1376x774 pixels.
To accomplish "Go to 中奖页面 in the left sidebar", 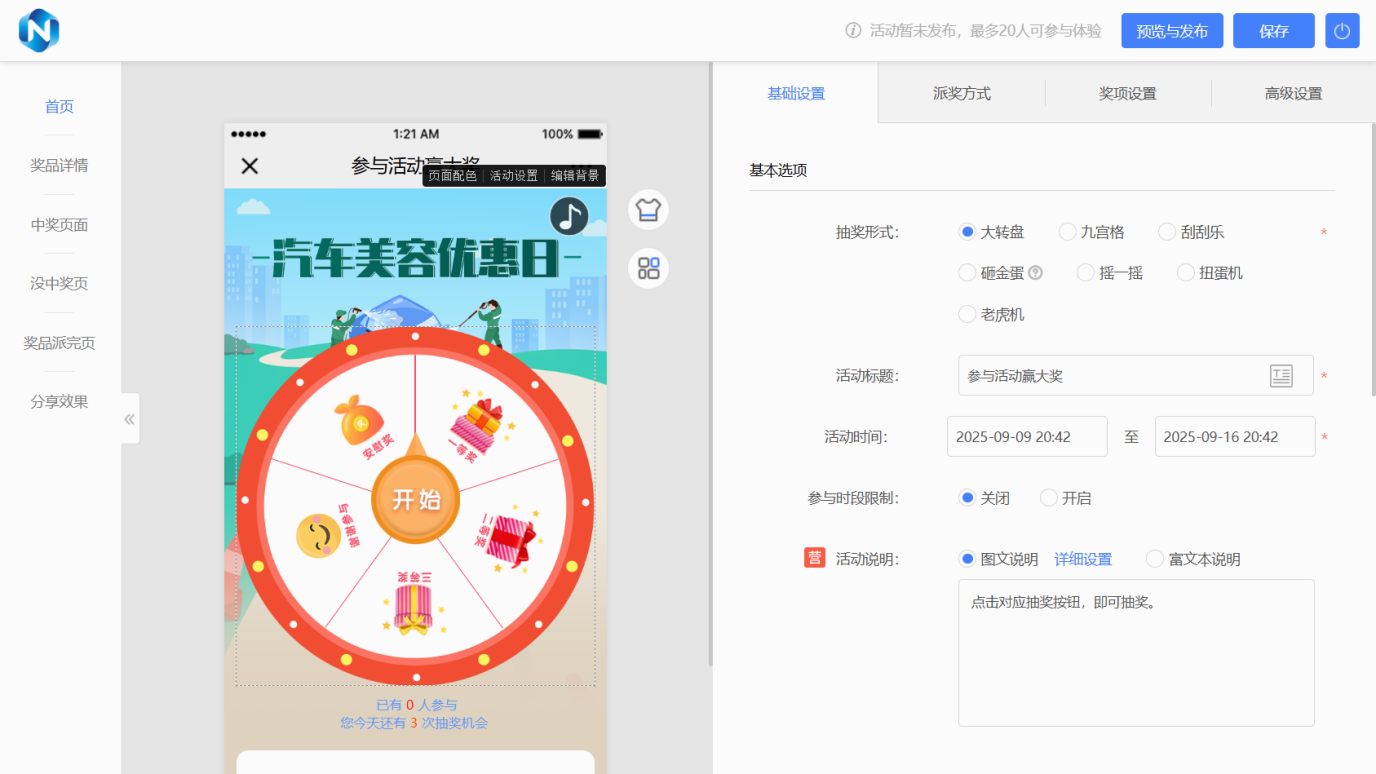I will 59,225.
